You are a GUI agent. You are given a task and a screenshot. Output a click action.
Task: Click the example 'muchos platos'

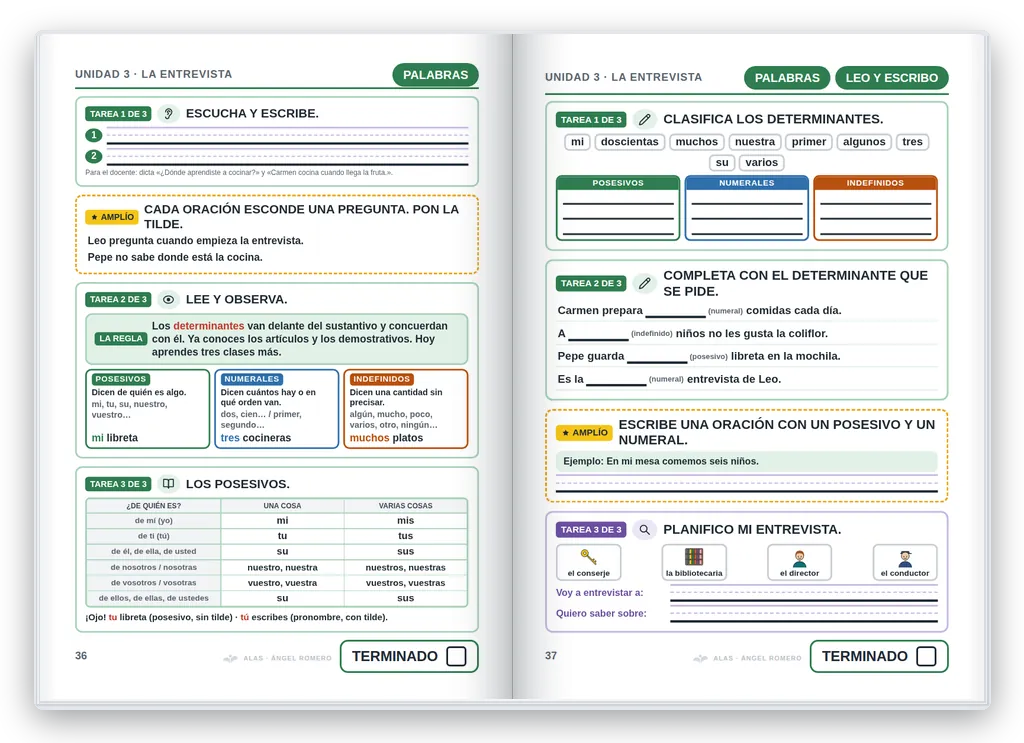(x=386, y=438)
